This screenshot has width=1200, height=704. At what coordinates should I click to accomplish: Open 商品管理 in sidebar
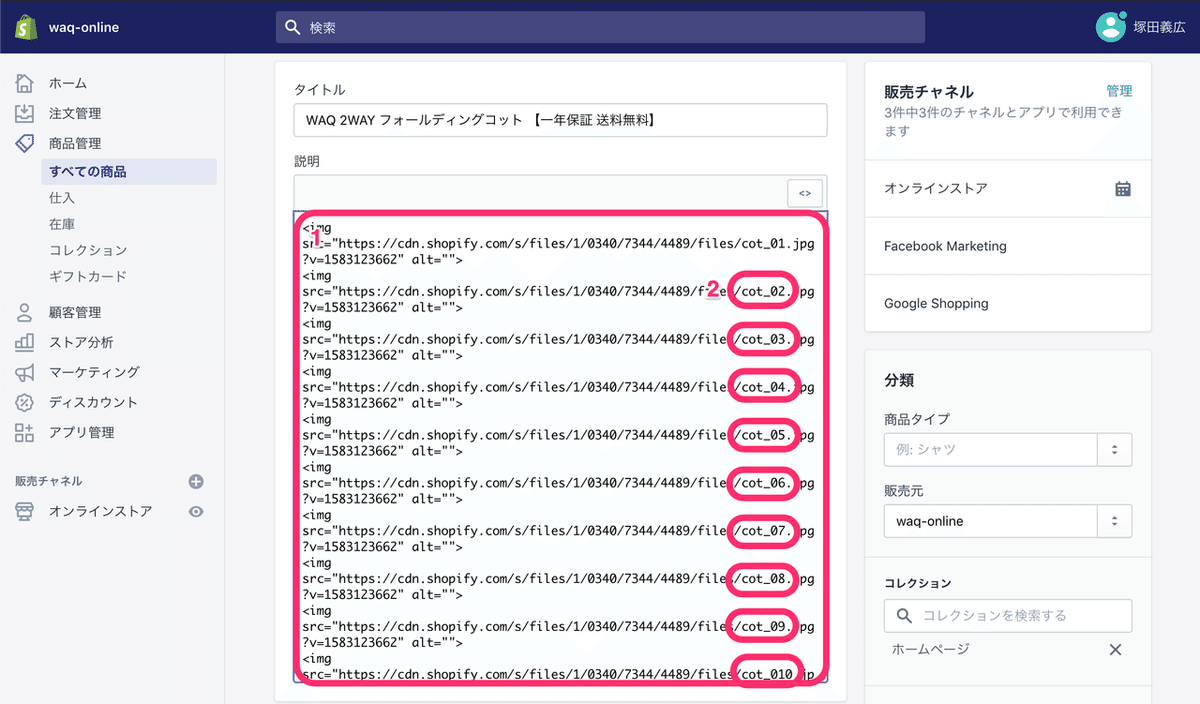pyautogui.click(x=75, y=143)
